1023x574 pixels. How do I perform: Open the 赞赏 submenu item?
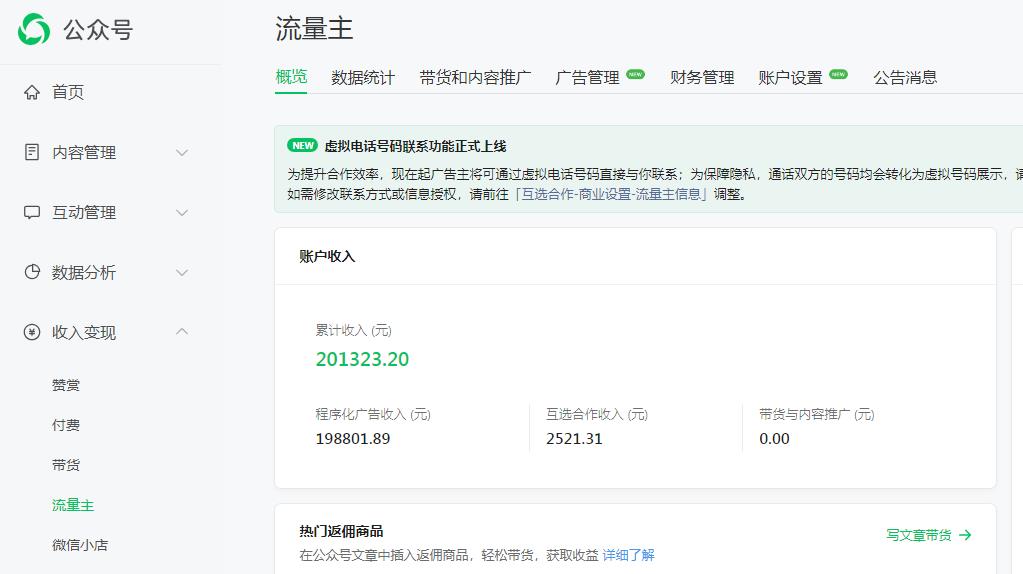click(66, 385)
